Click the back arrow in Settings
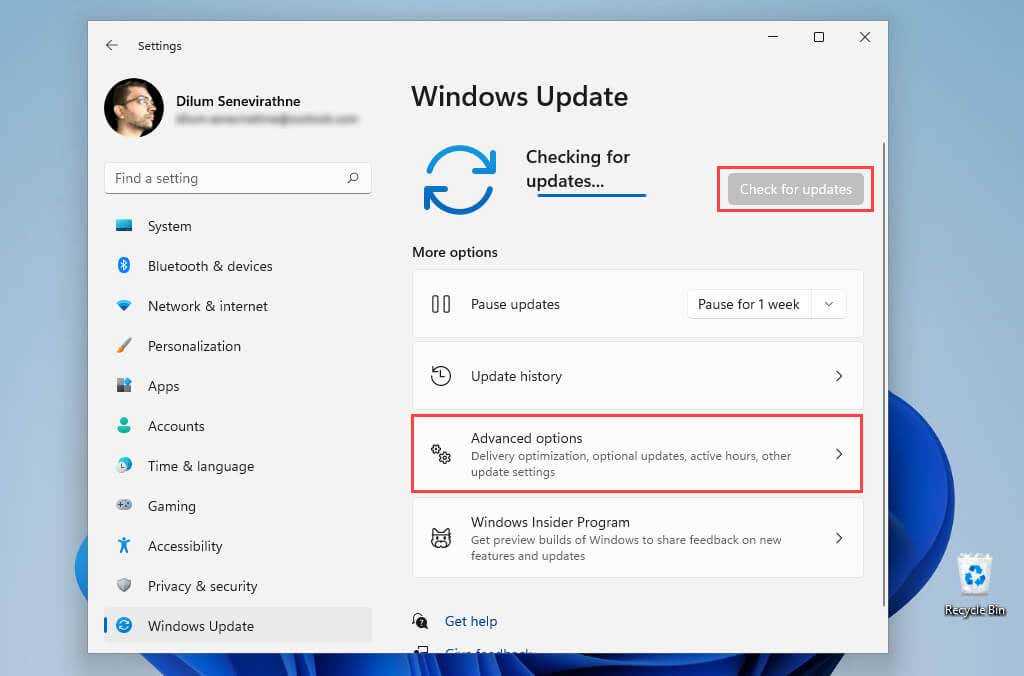Screen dimensions: 1024x676 pos(112,45)
